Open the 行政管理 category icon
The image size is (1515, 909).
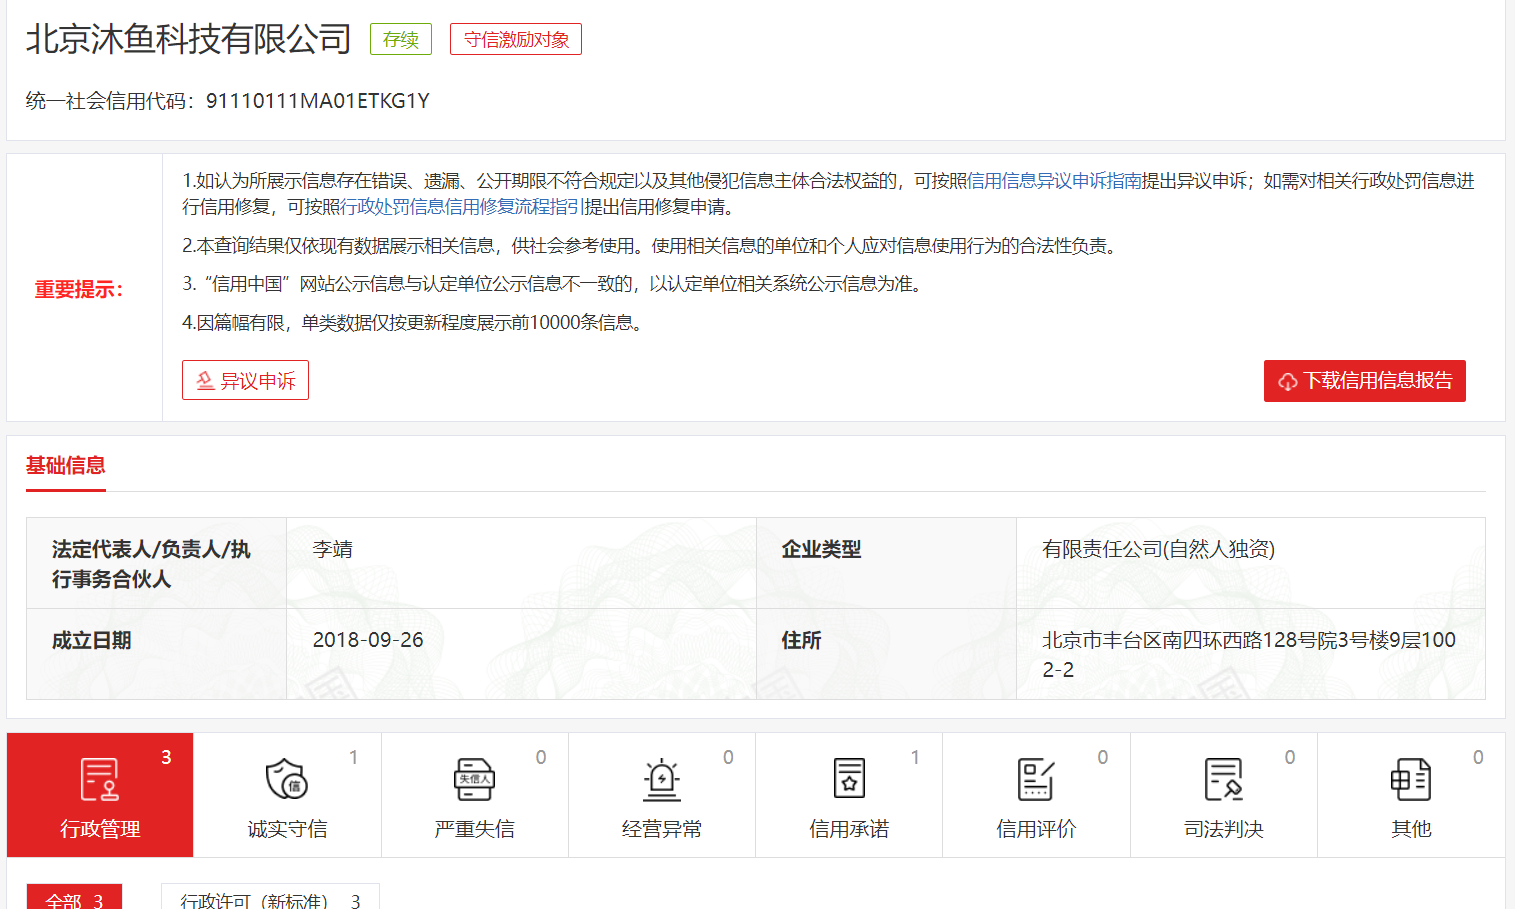(x=99, y=780)
